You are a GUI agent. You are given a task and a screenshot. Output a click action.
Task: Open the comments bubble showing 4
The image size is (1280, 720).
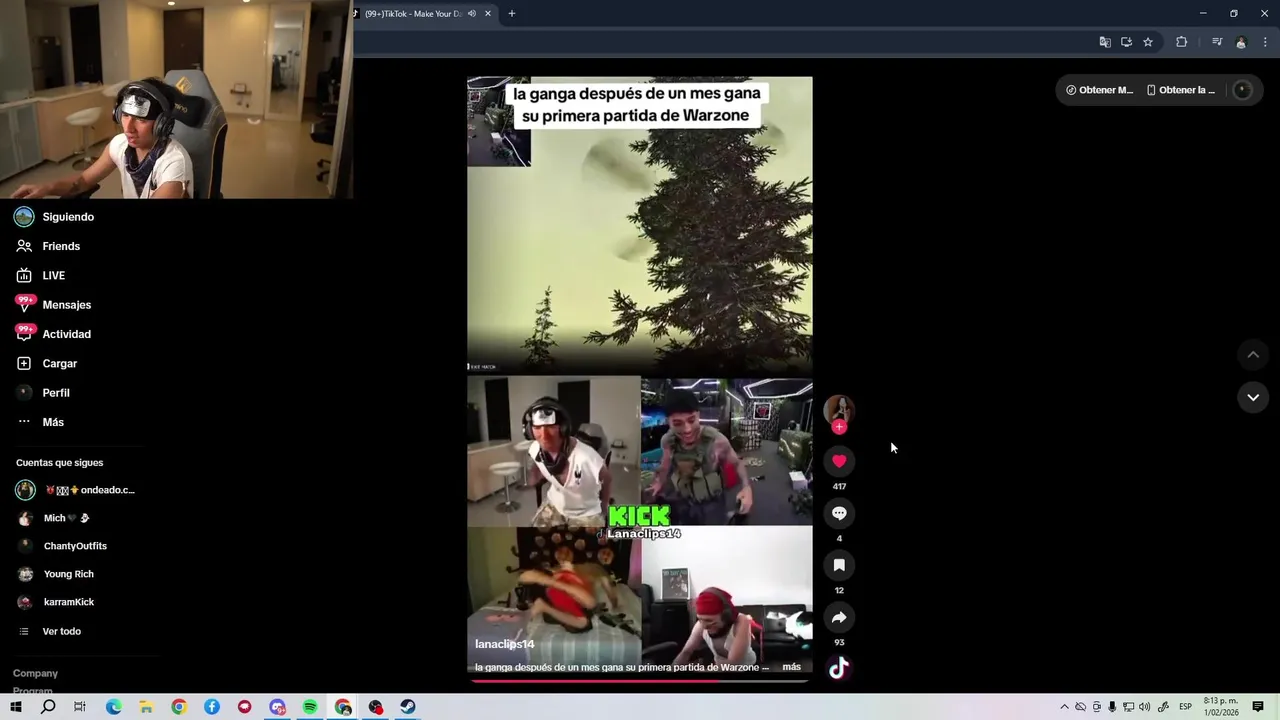(839, 513)
